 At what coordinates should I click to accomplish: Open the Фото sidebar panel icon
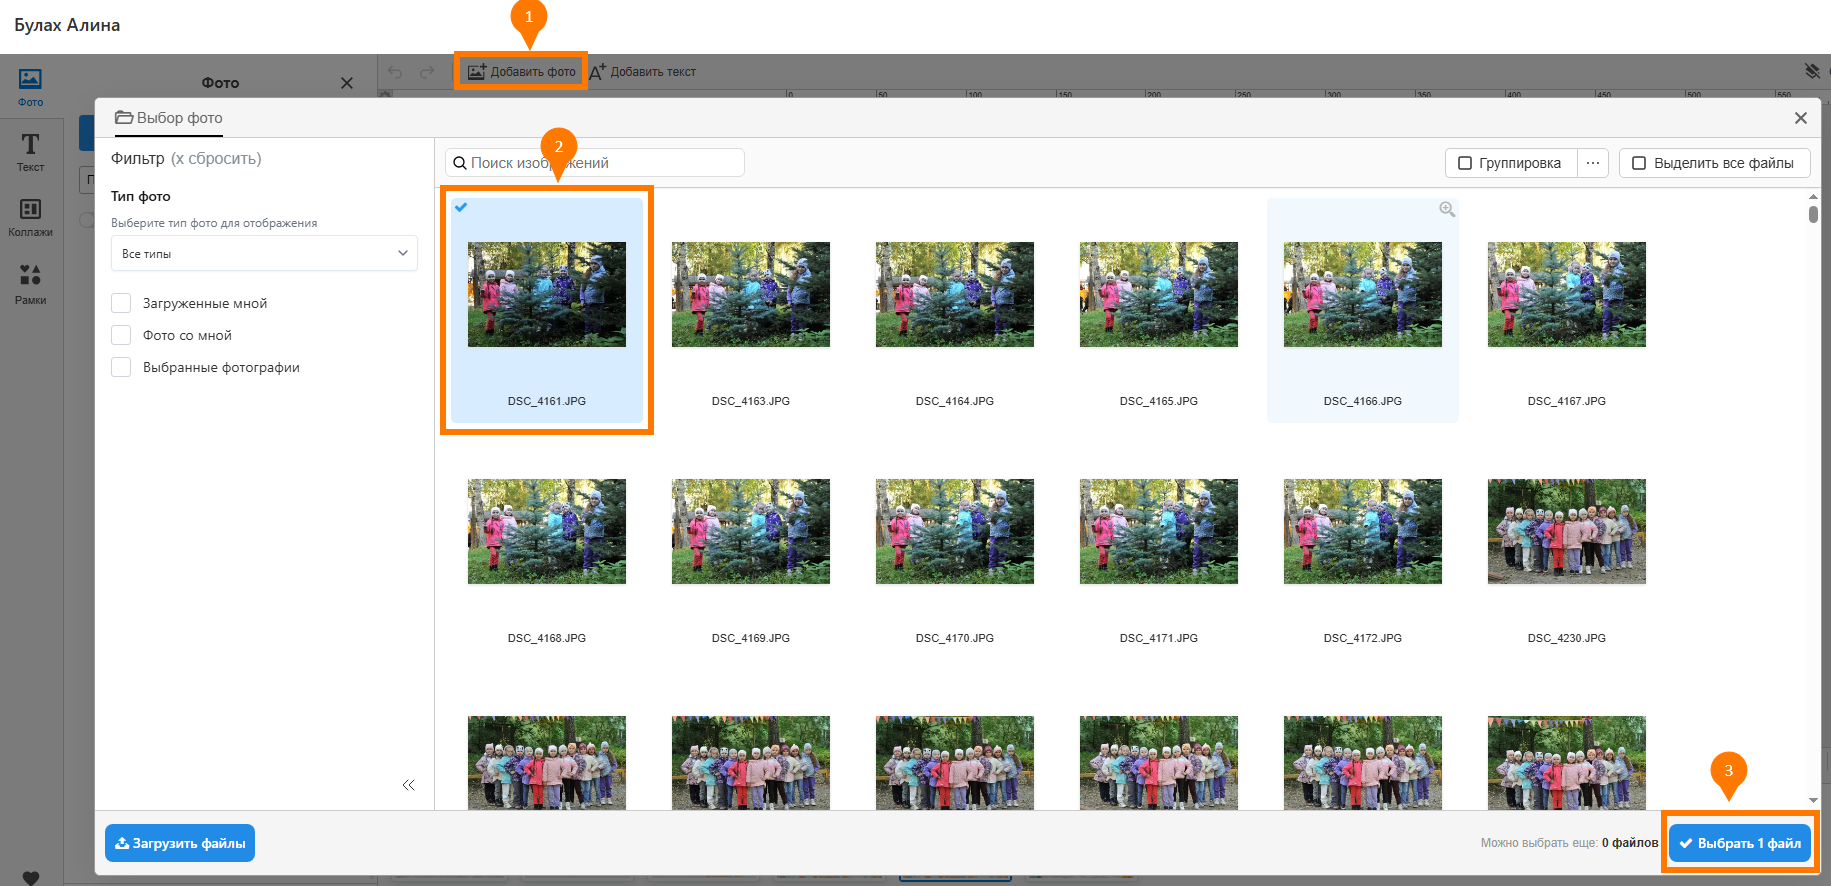(x=30, y=86)
